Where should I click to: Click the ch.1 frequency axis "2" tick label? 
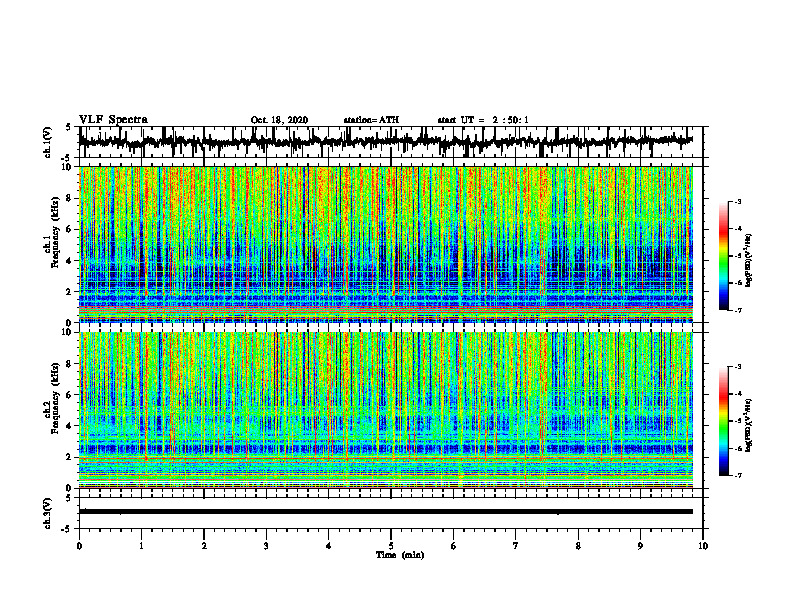point(70,291)
